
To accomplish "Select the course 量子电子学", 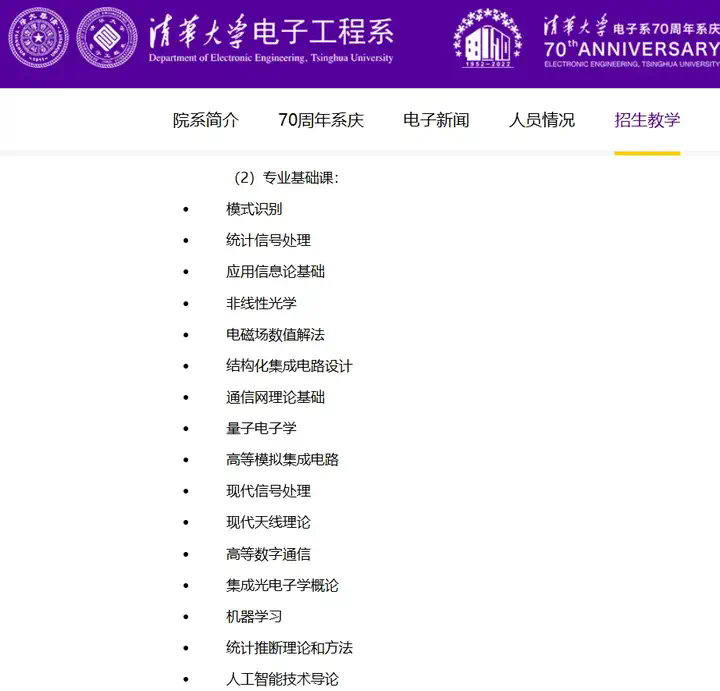I will click(261, 428).
